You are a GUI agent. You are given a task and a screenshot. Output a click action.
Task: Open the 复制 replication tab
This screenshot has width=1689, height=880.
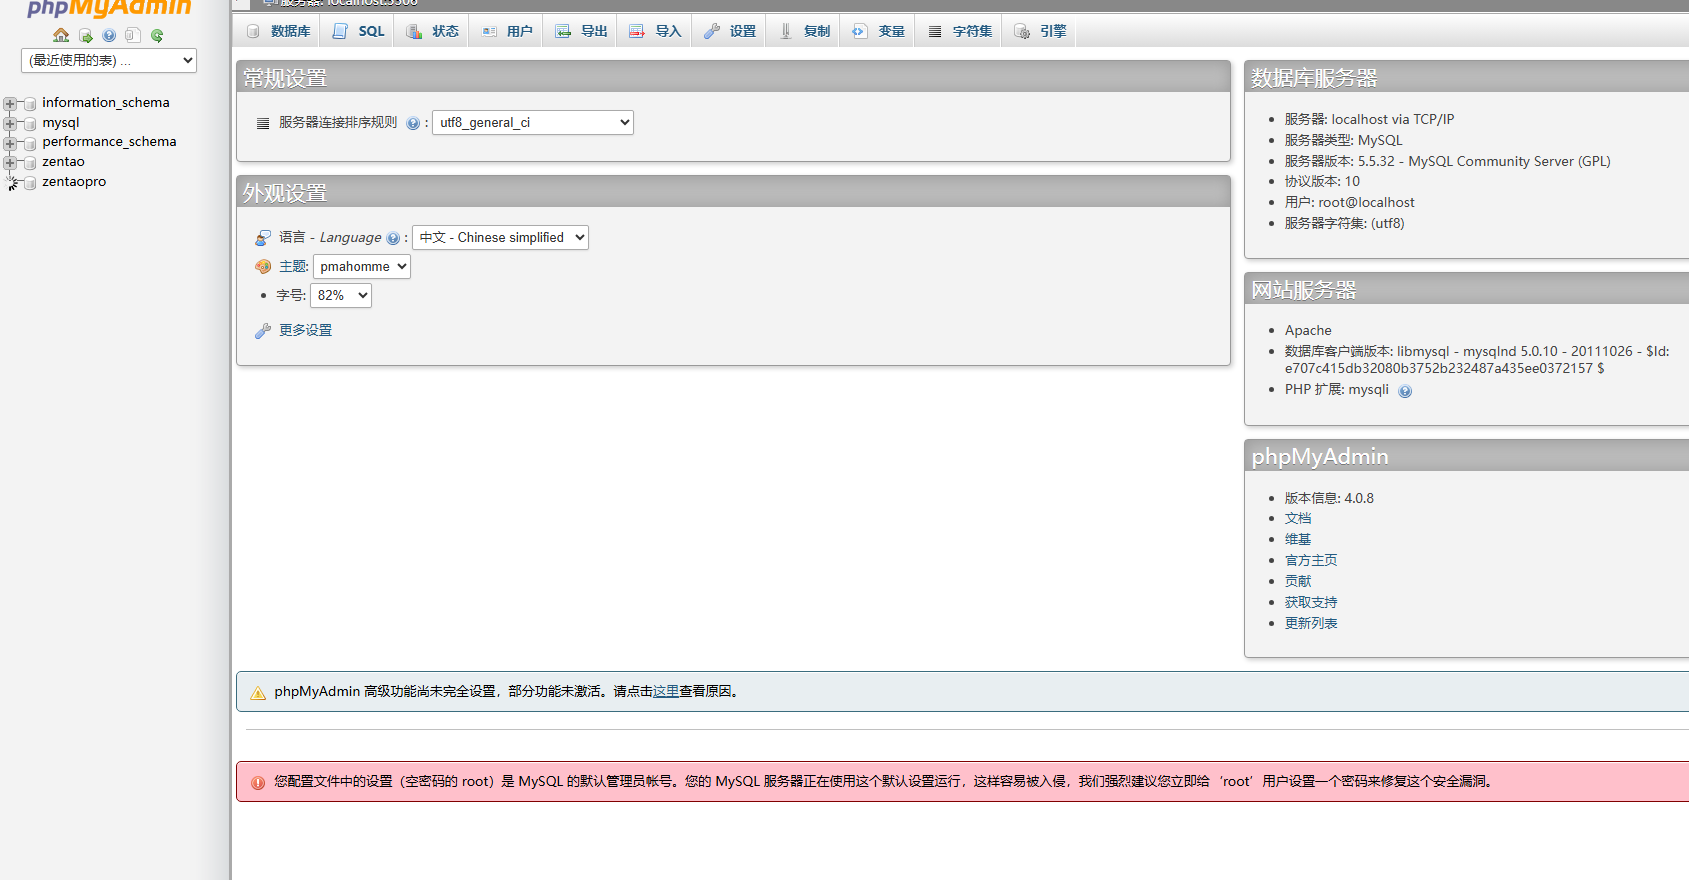click(x=804, y=31)
